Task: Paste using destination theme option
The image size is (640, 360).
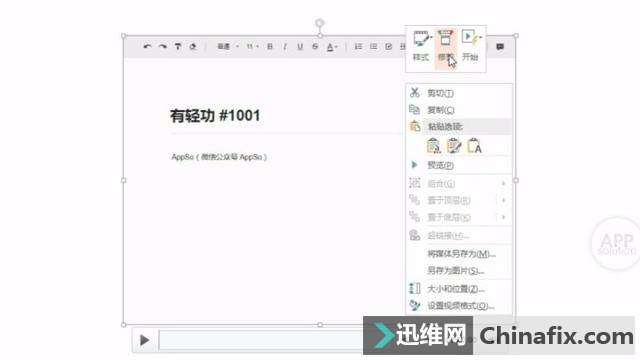Action: 434,146
